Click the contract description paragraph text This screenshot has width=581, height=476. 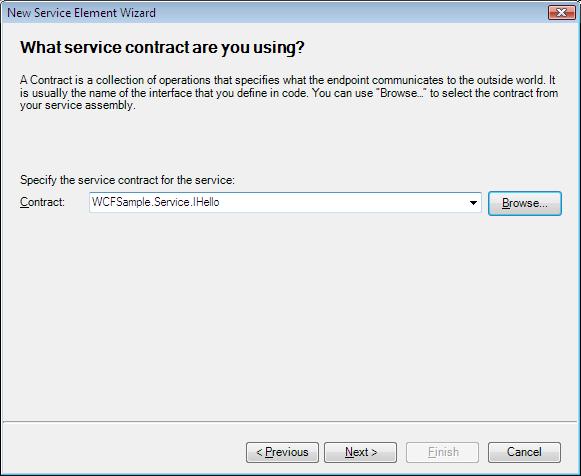[x=289, y=93]
